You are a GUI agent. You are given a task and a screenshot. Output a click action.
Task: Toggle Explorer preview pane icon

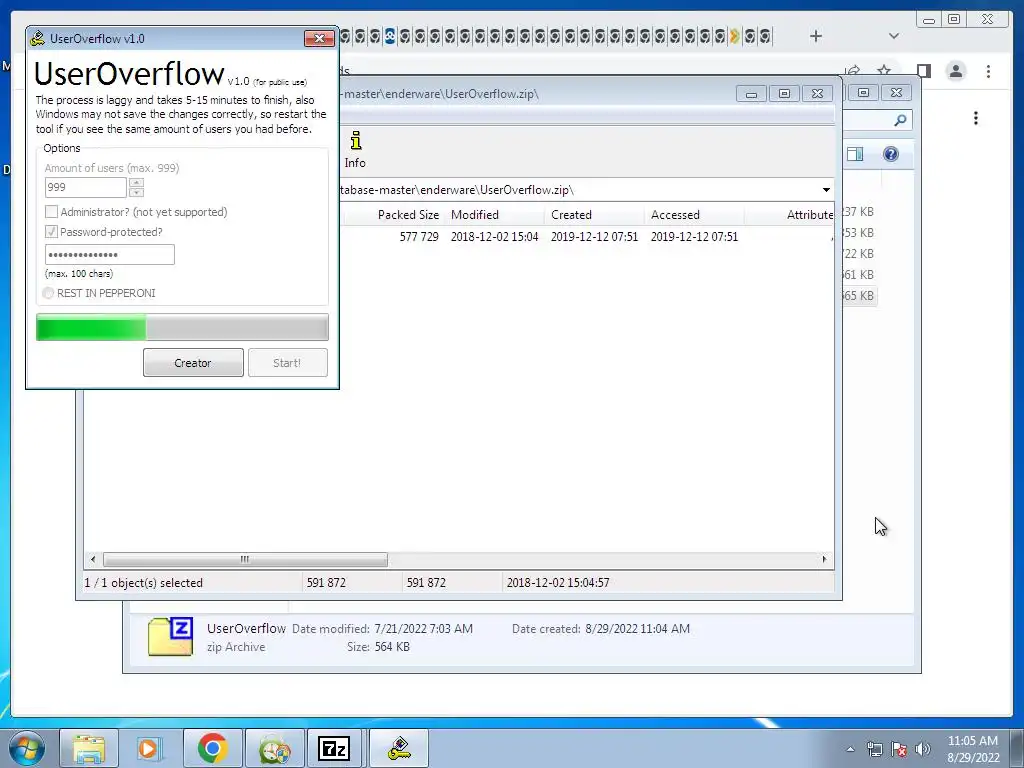point(855,154)
